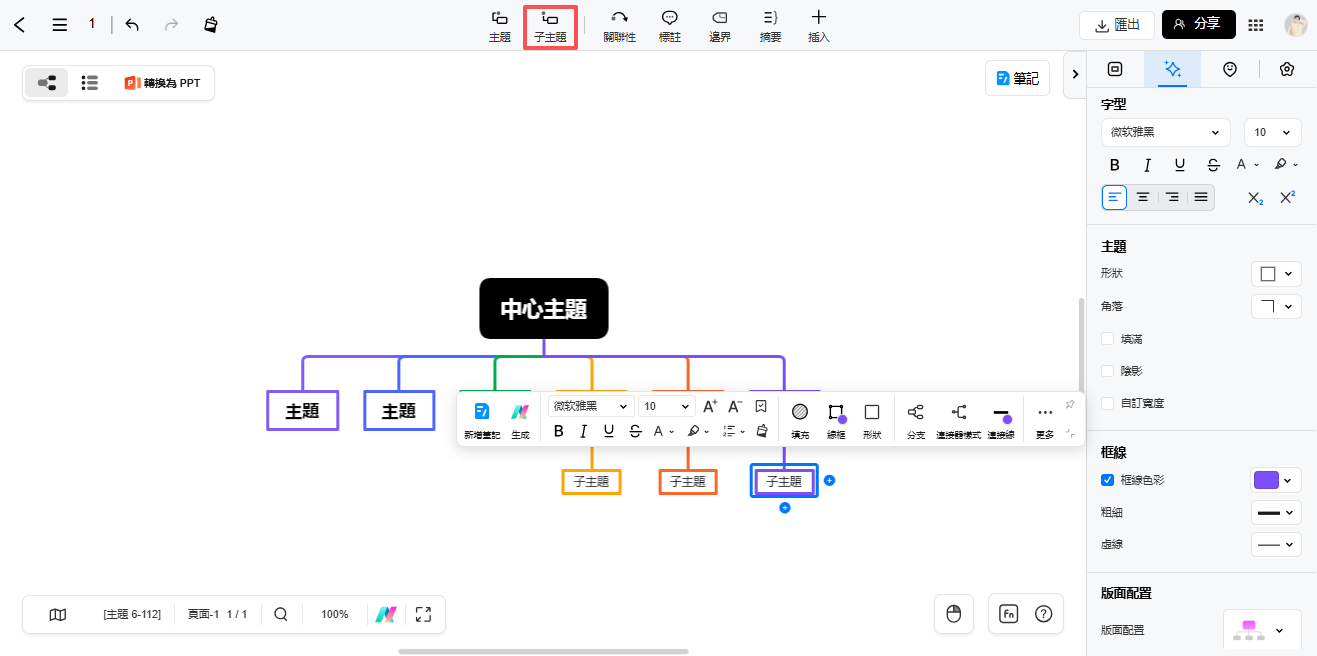Pick the purple 框線色彩 color swatch
The image size is (1317, 656).
tap(1268, 479)
